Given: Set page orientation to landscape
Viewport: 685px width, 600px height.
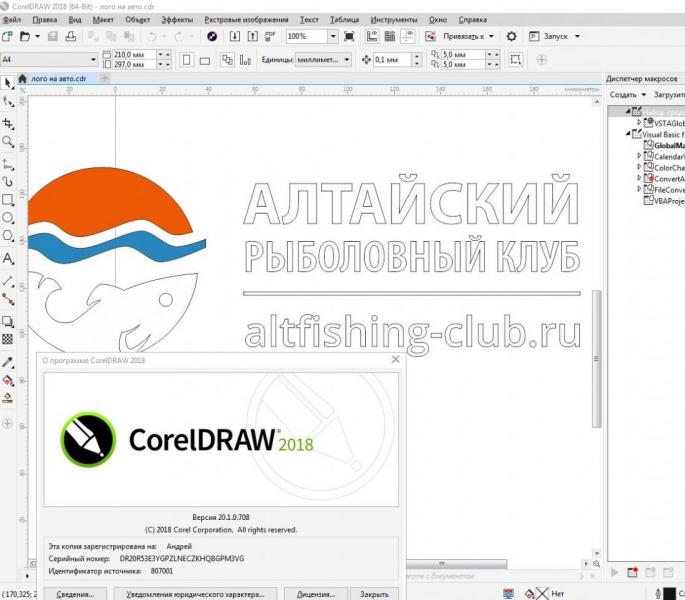Looking at the screenshot, I should pyautogui.click(x=204, y=60).
